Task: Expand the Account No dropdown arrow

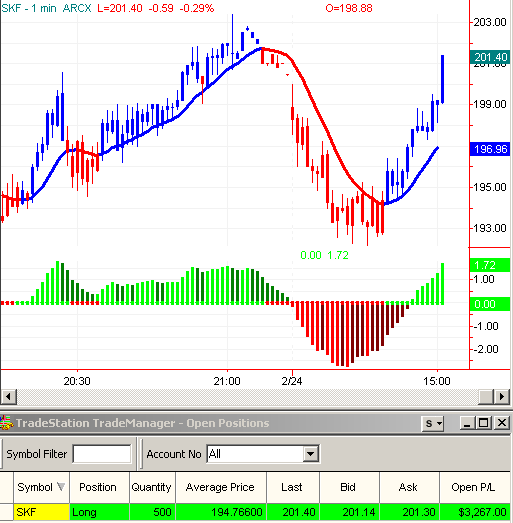Action: [x=311, y=454]
